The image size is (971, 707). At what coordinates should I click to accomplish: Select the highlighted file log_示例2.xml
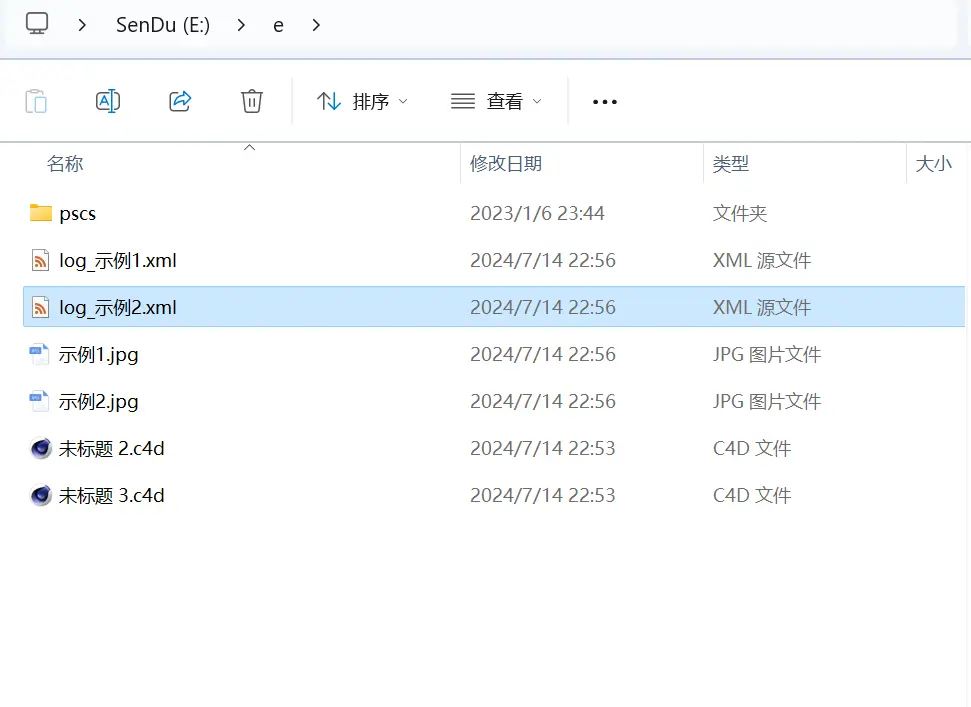tap(117, 307)
